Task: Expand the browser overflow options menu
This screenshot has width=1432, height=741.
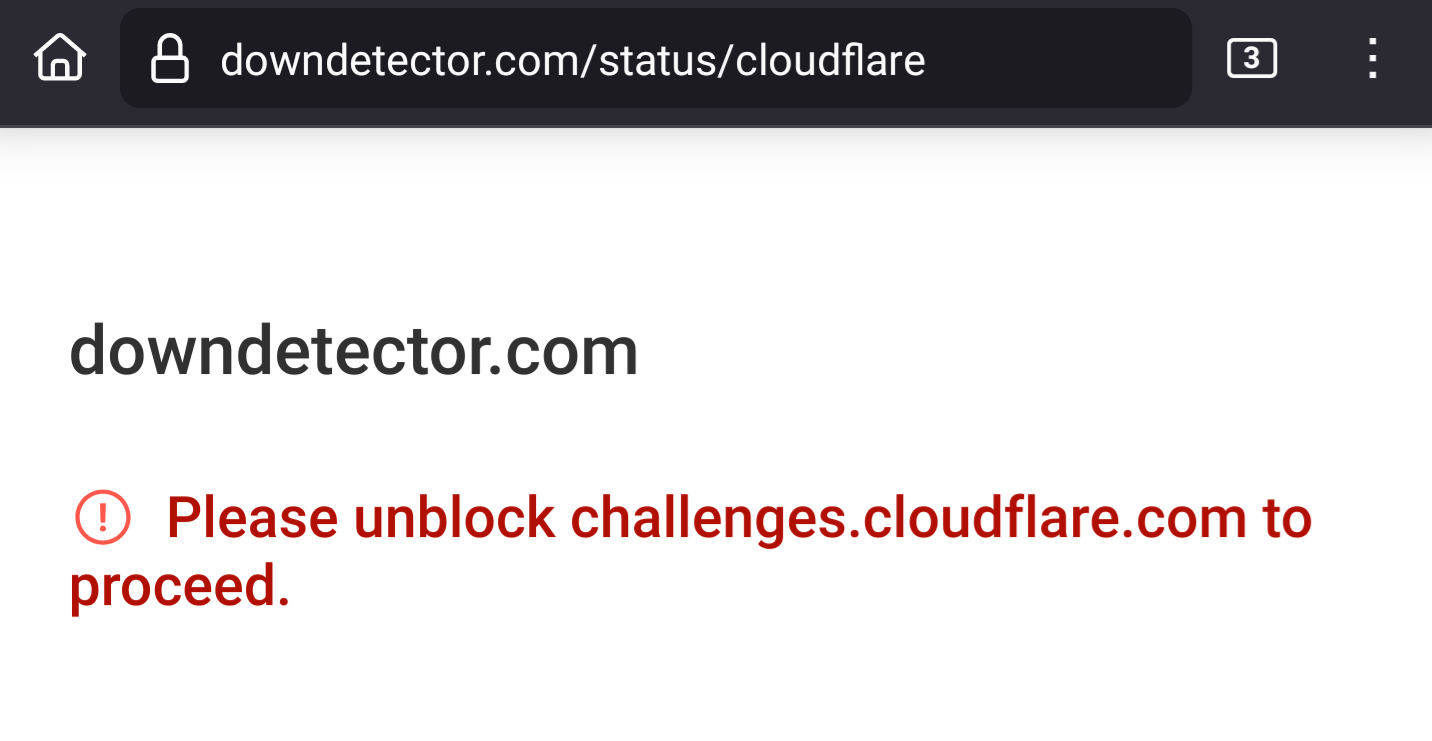Action: point(1373,59)
